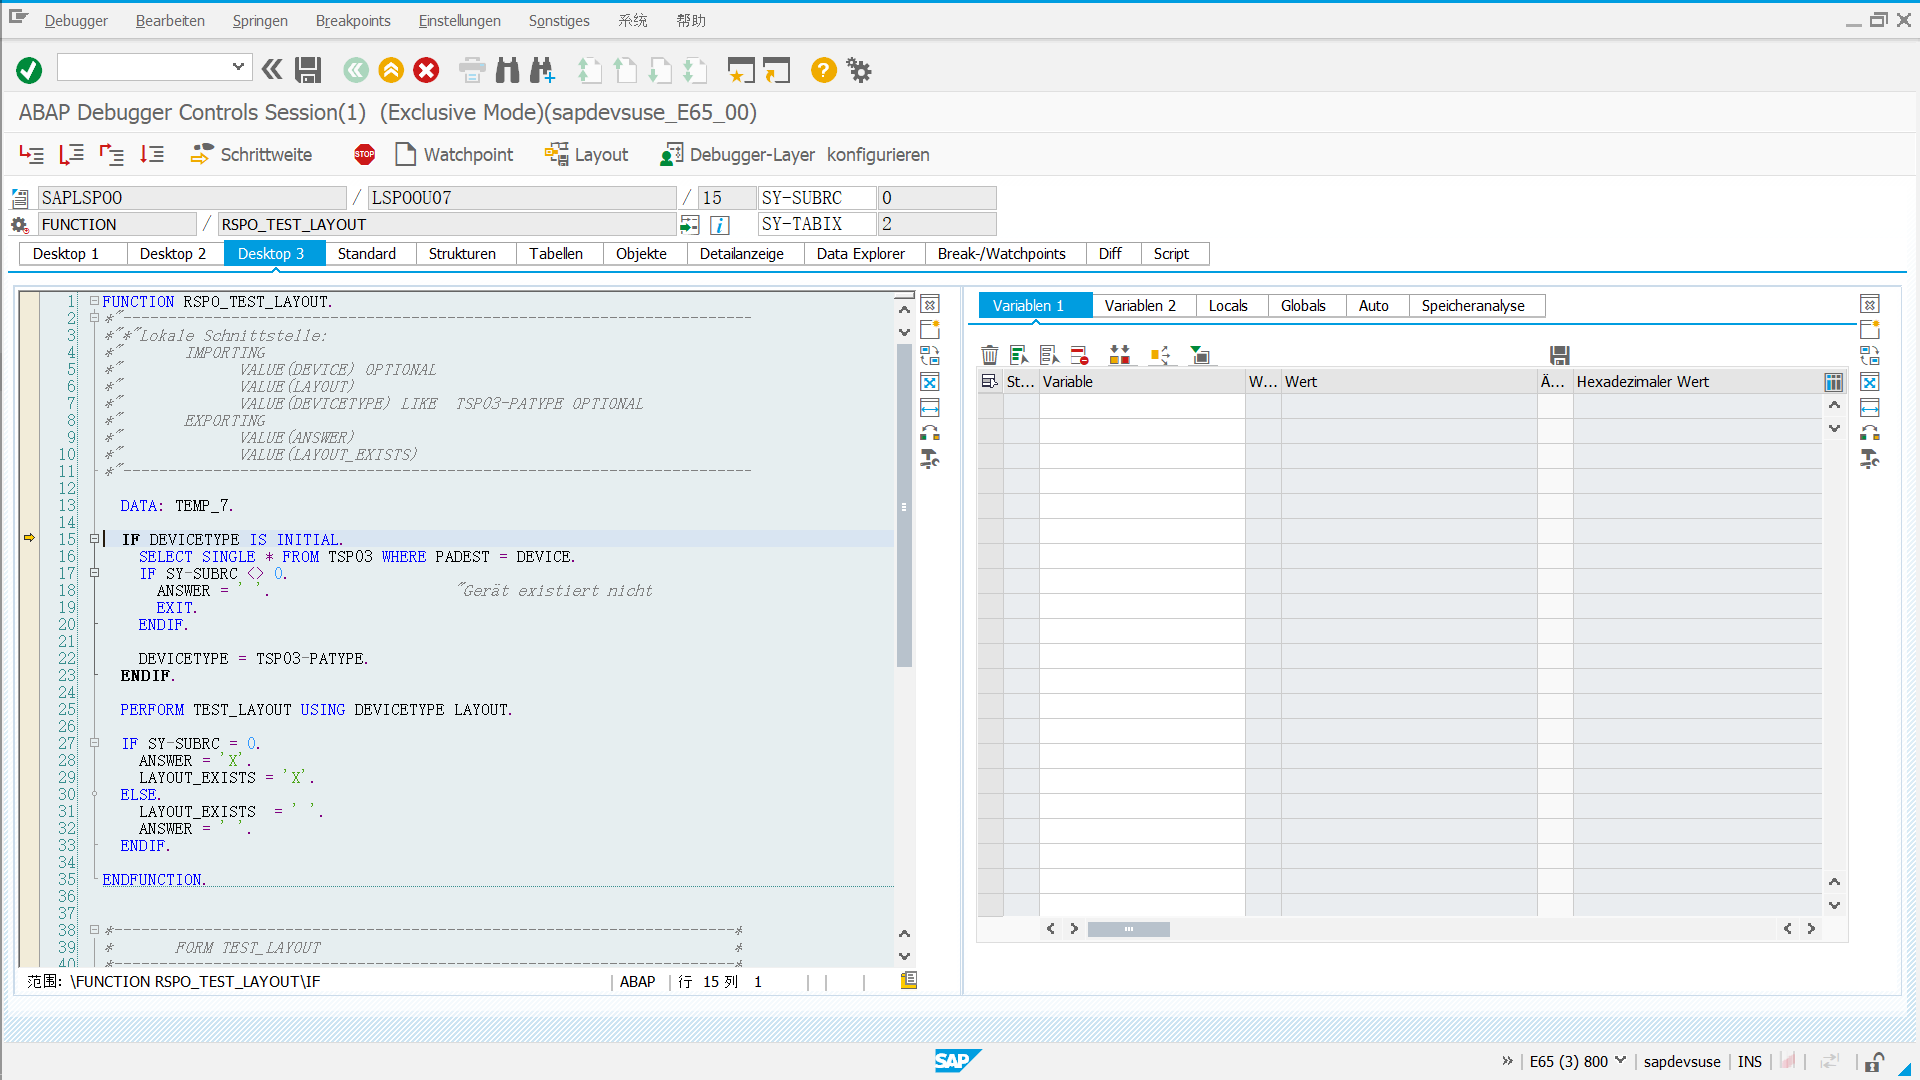Toggle the filter icon in the variables toolbar
1920x1080 pixels.
coord(1201,354)
